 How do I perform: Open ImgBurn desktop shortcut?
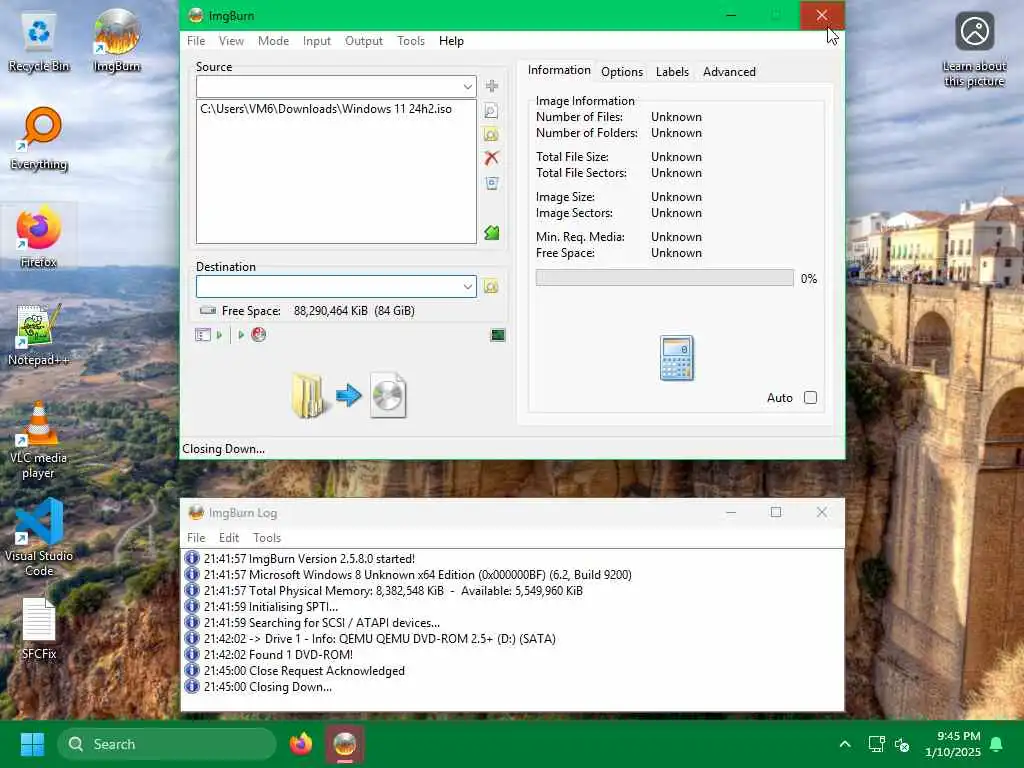(x=117, y=40)
